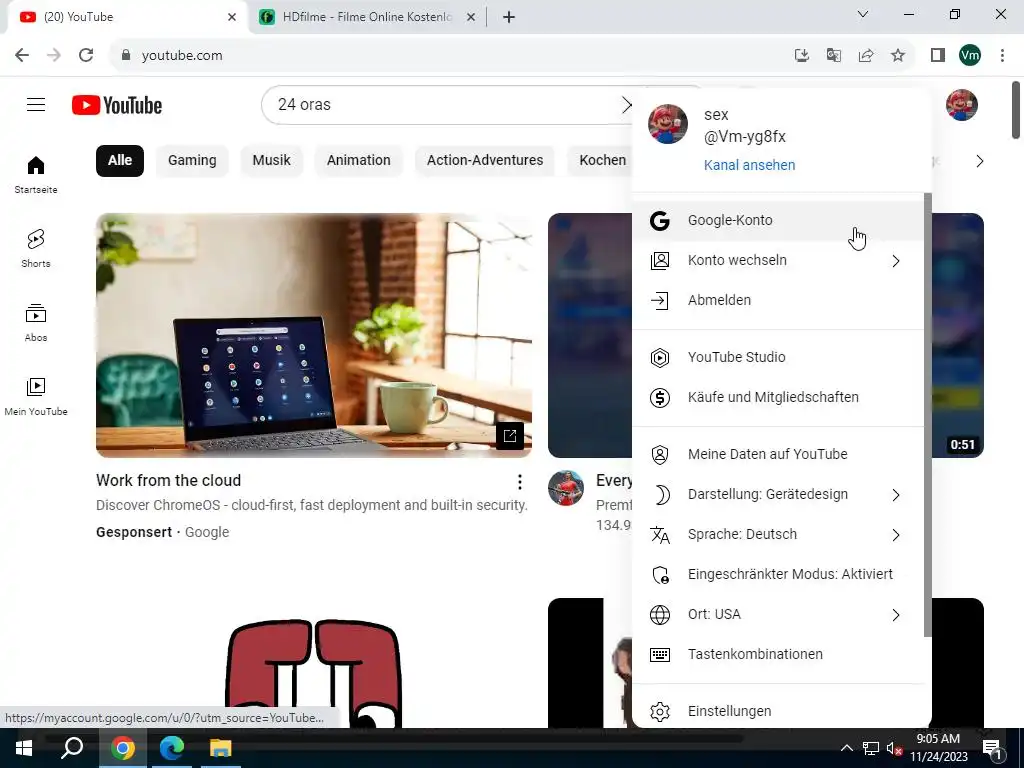Close the HDfilme tab
The height and width of the screenshot is (768, 1024).
pos(471,17)
